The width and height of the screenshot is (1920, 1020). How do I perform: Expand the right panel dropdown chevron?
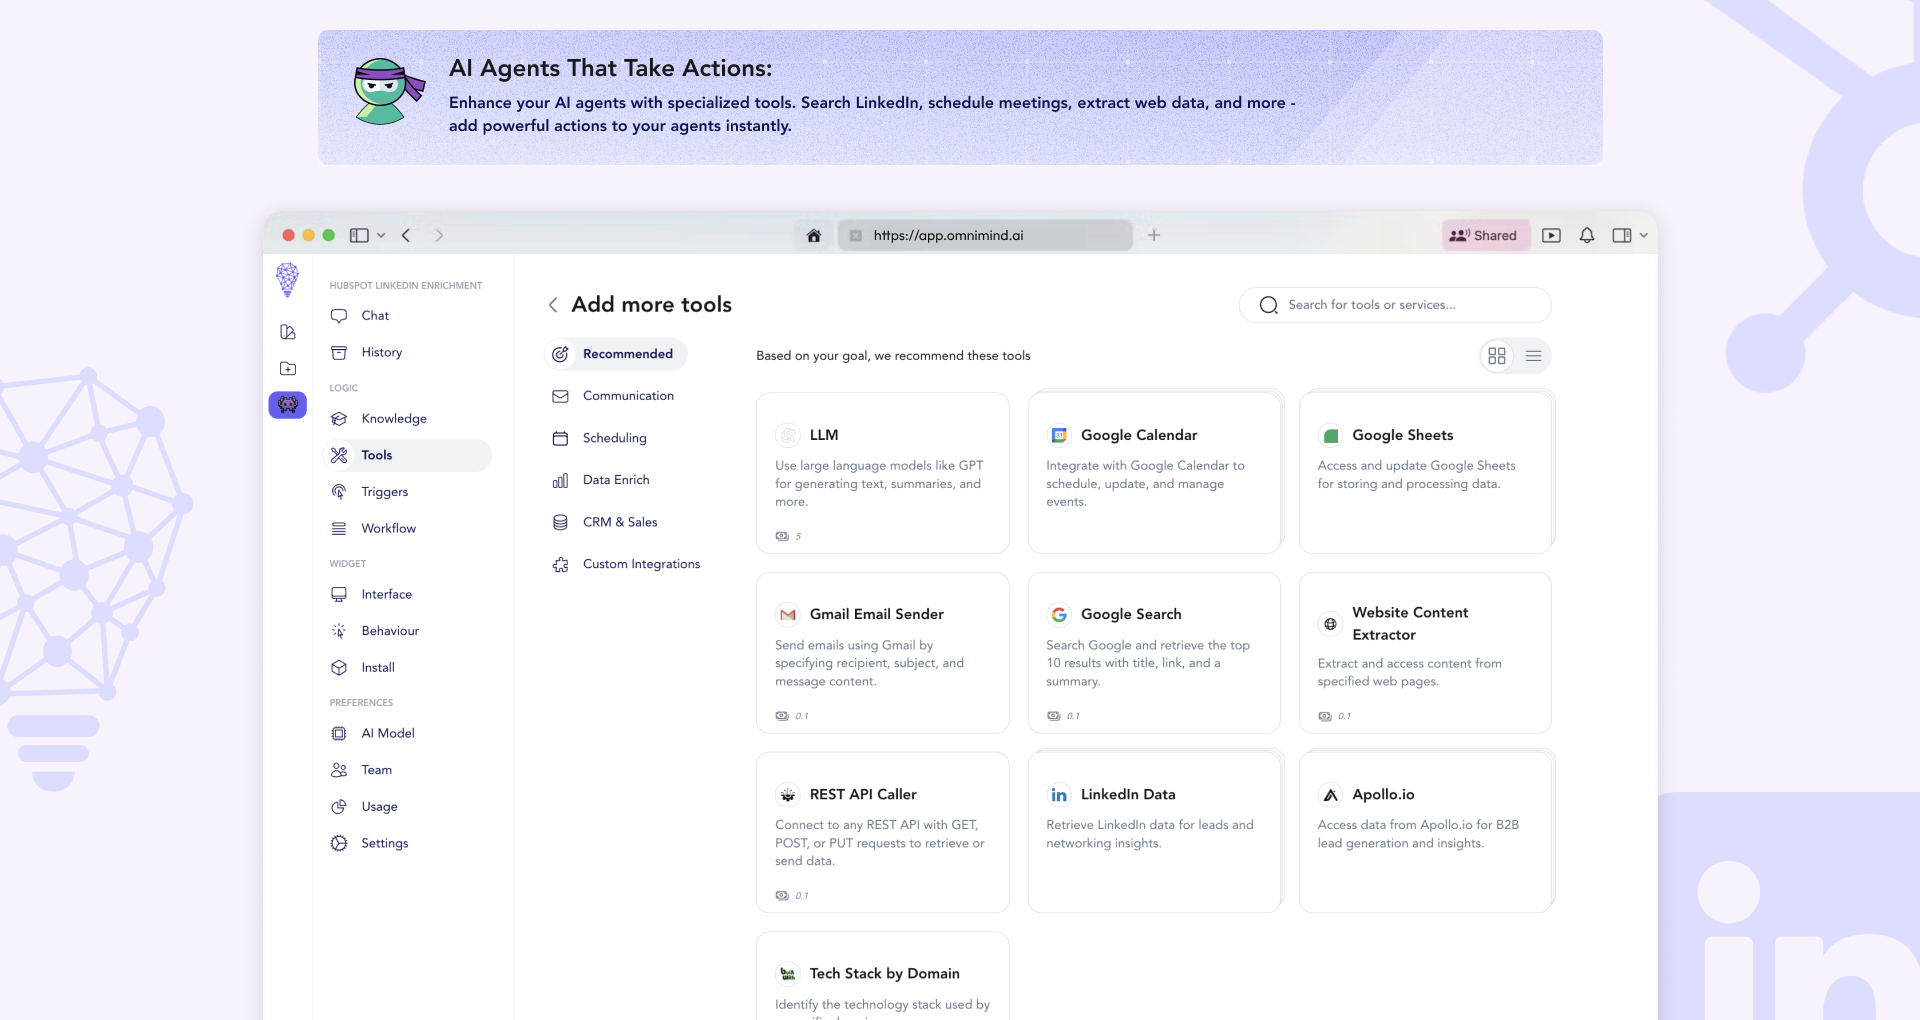click(1644, 236)
